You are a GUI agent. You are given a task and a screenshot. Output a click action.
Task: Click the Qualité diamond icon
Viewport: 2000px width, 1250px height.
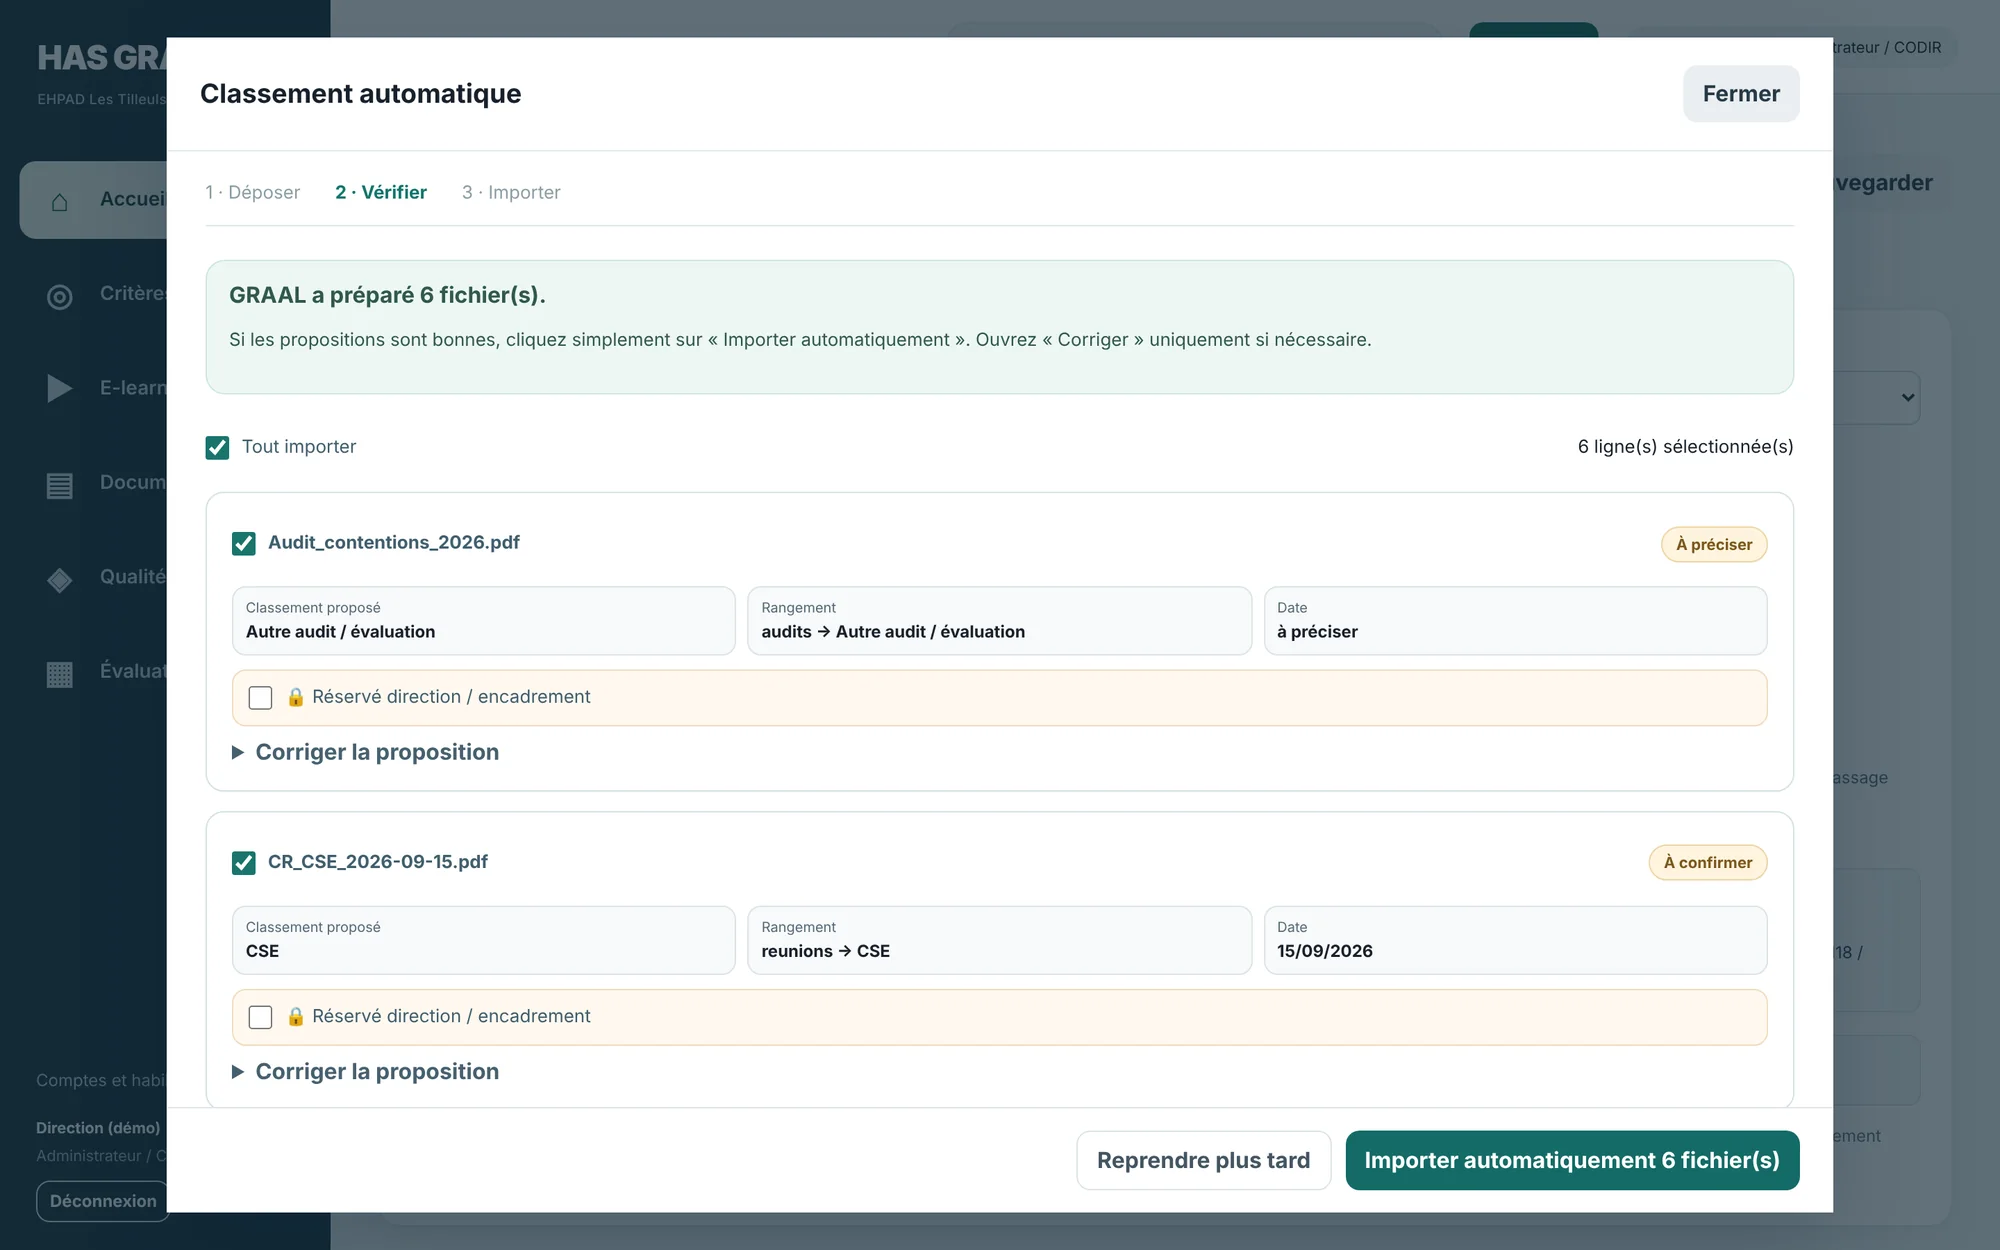(x=60, y=579)
